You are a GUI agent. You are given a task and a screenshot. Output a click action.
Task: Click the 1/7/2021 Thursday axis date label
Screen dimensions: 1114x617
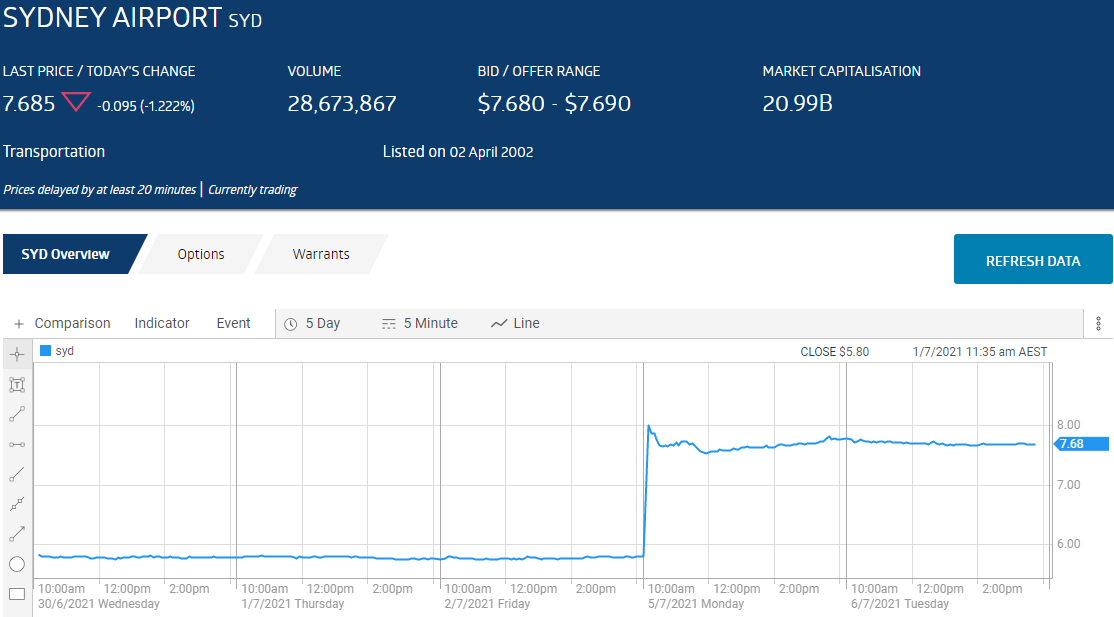293,603
